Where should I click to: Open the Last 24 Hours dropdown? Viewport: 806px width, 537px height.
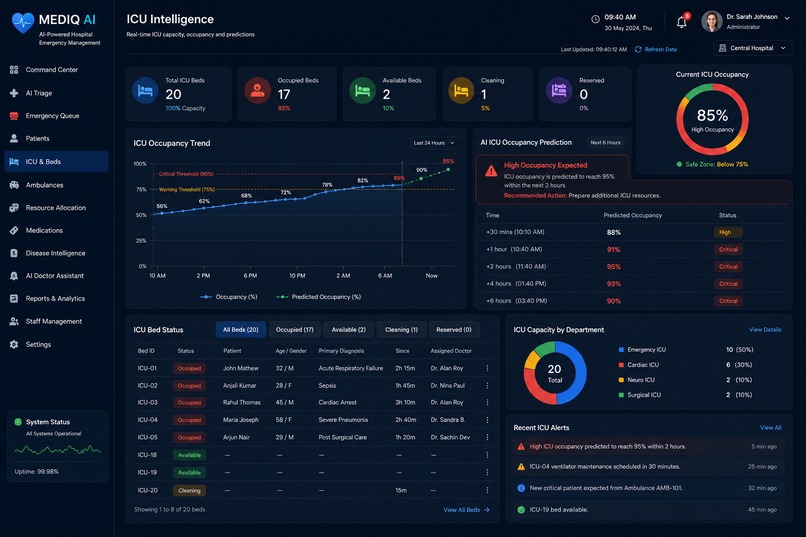point(434,143)
